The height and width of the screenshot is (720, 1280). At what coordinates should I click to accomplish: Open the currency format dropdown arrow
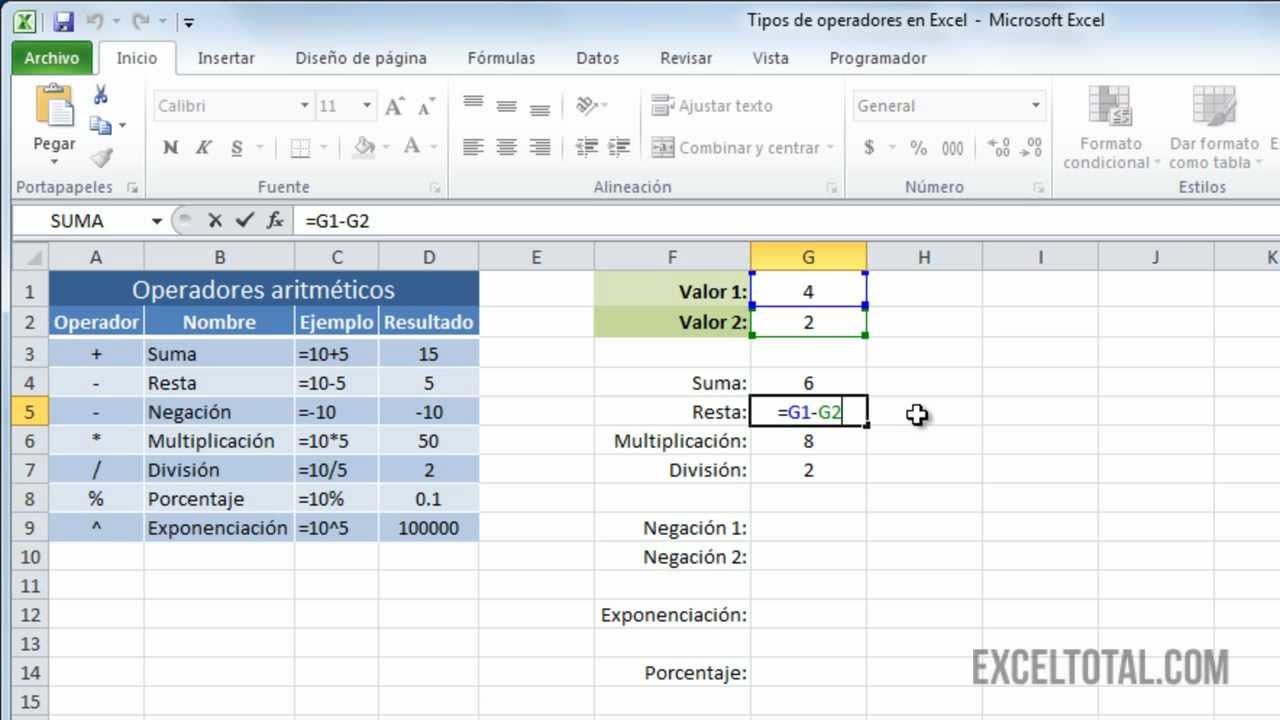point(893,148)
